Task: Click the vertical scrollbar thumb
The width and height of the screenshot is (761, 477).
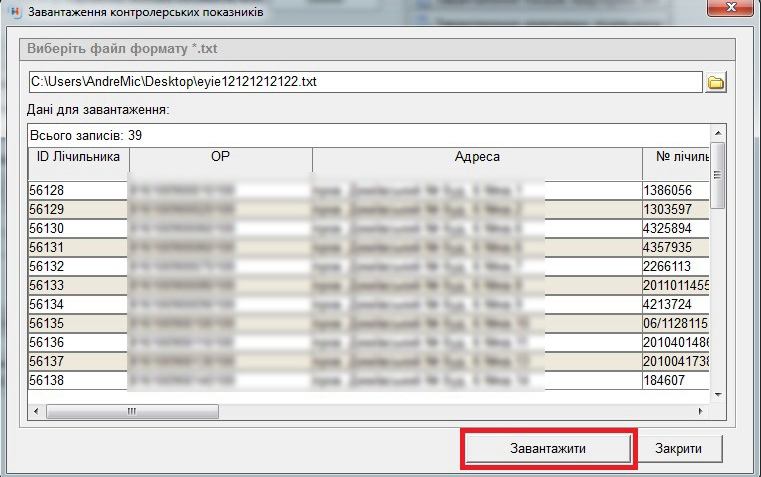Action: (x=717, y=175)
